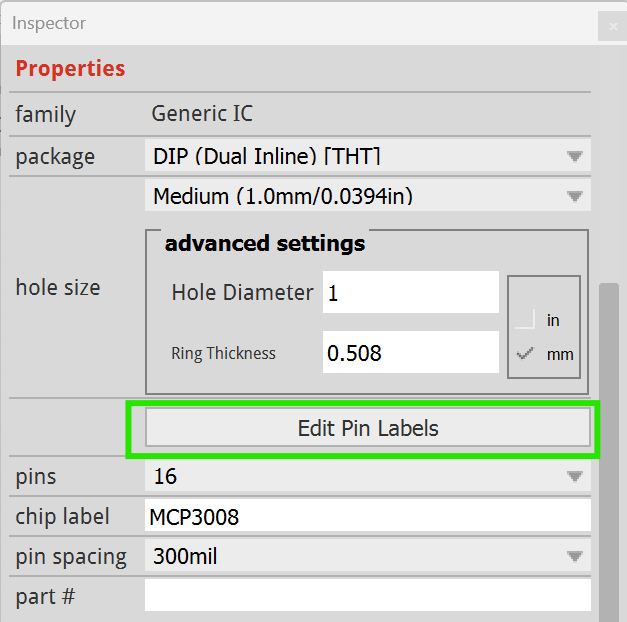Click the pins dropdown arrow icon
627x622 pixels.
tap(575, 476)
